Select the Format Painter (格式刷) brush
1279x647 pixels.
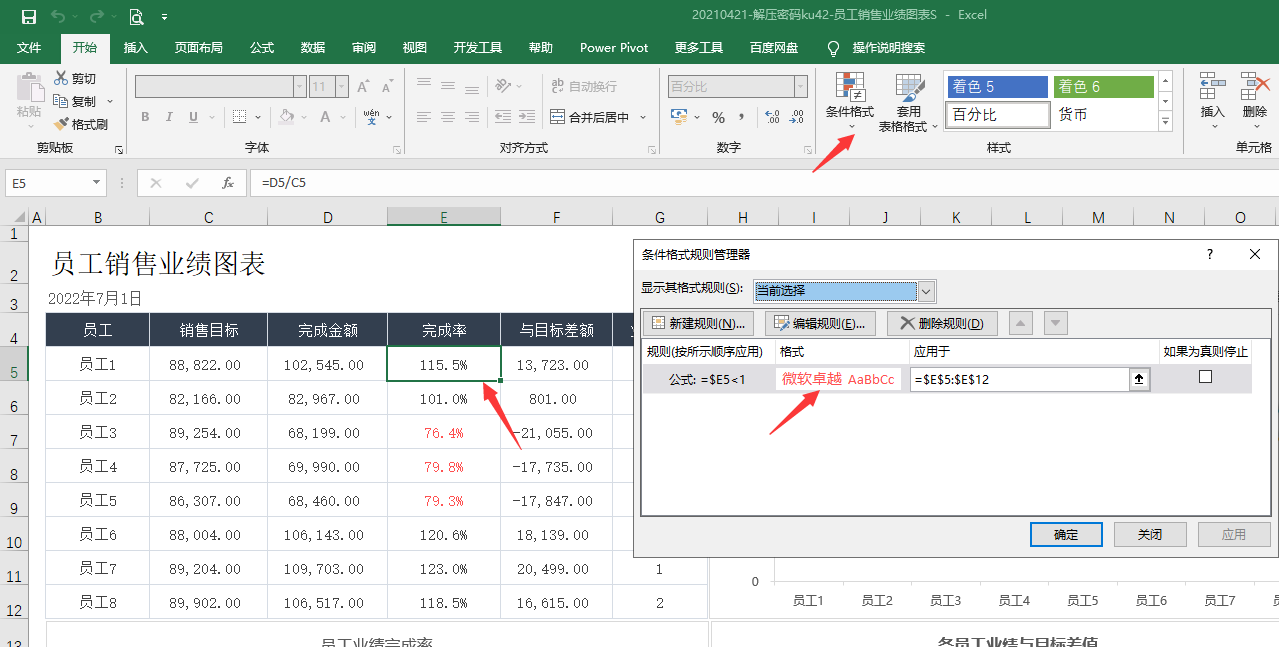tap(61, 124)
